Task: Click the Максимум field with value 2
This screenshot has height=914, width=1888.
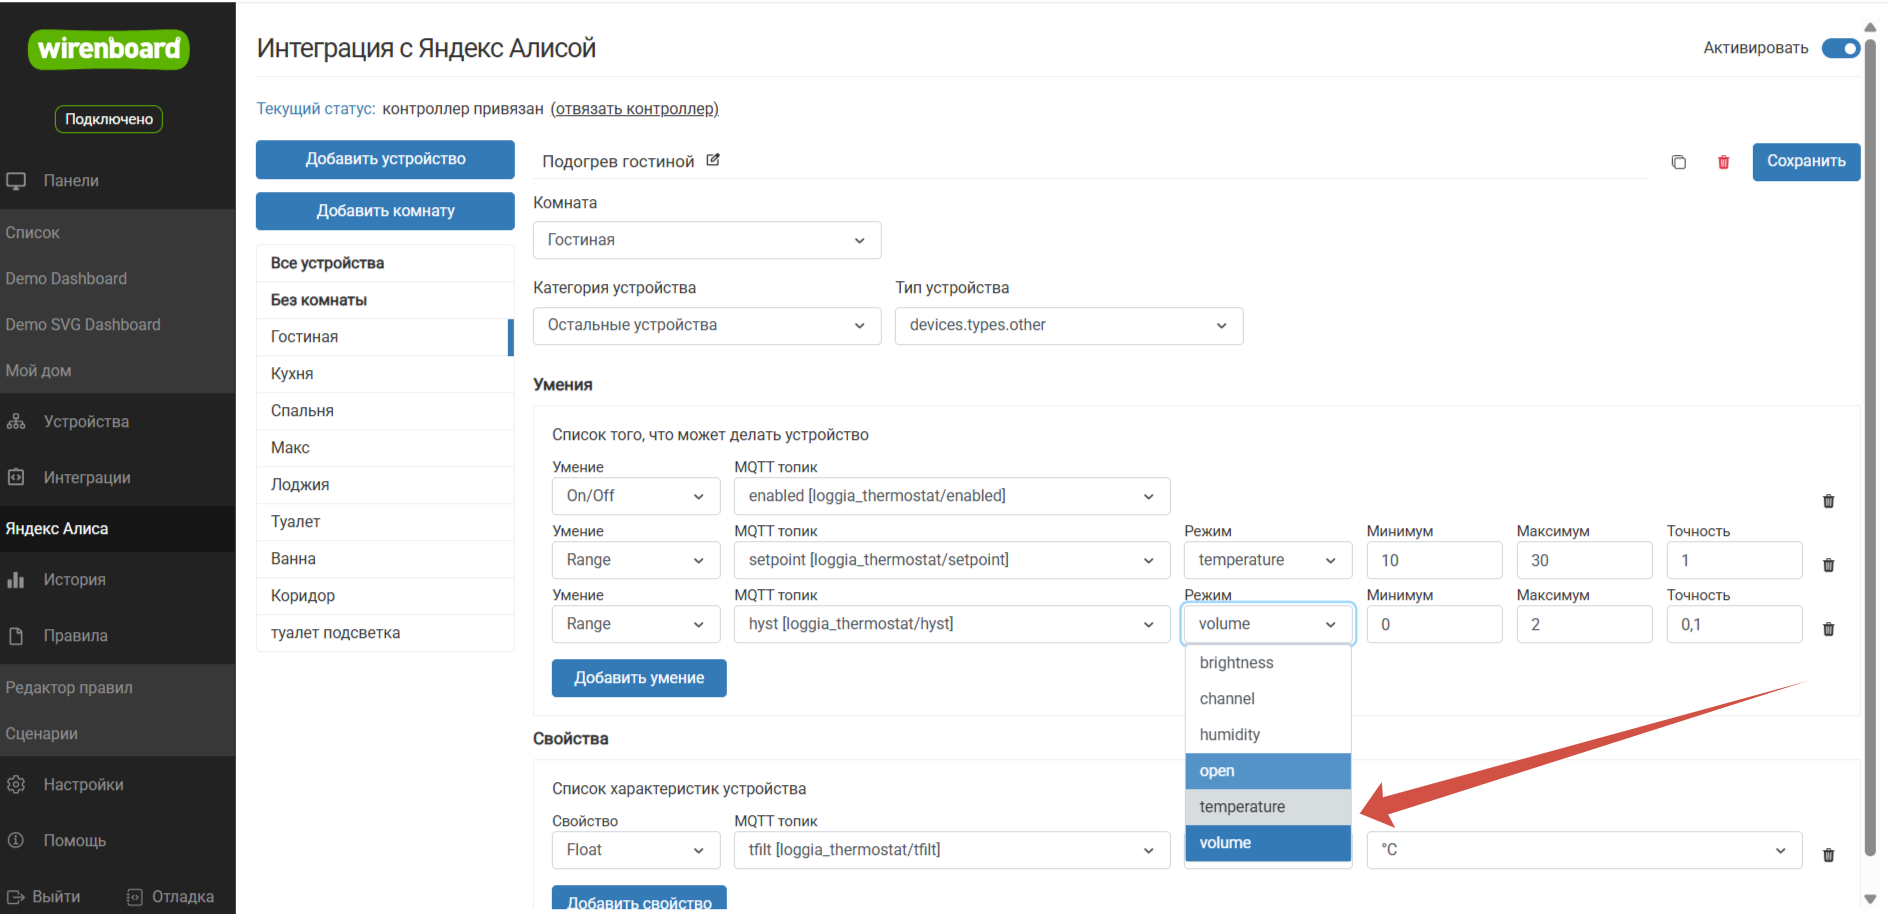Action: click(x=1584, y=624)
